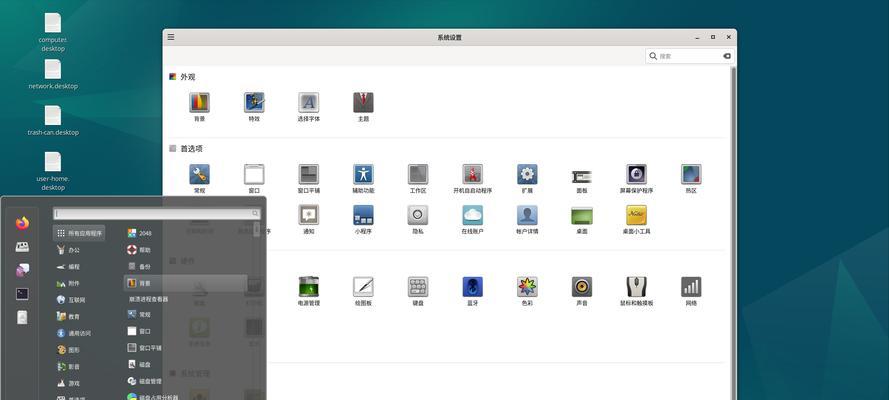Viewport: 889px width, 400px height.
Task: Open the 选择字体 font settings
Action: pos(308,107)
